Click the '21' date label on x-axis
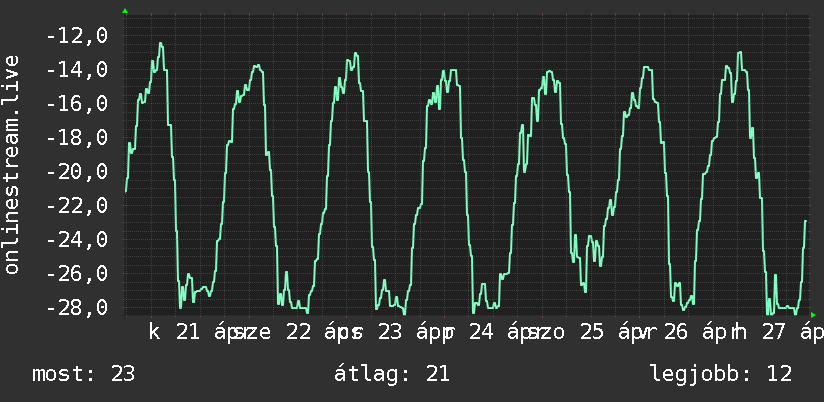Viewport: 824px width, 402px height. pyautogui.click(x=188, y=332)
